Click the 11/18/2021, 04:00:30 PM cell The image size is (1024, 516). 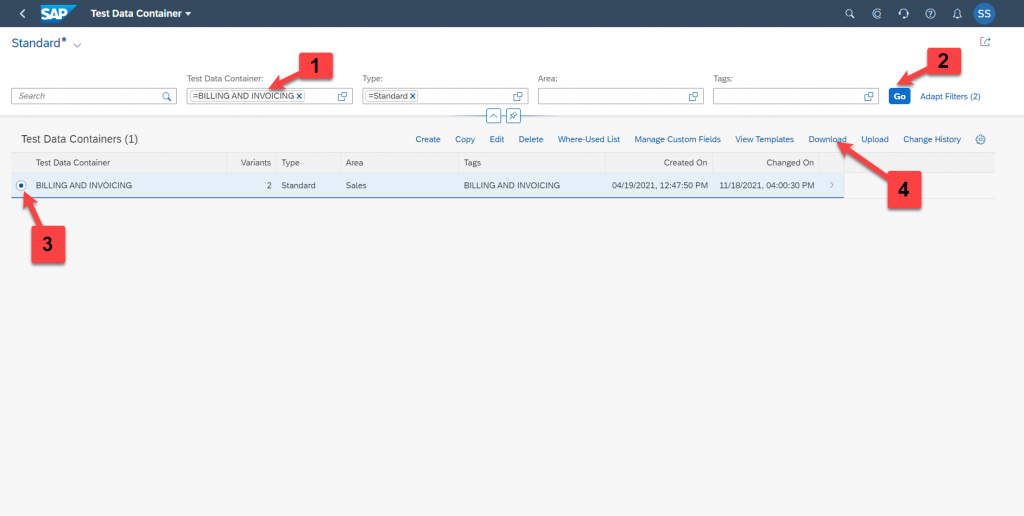pos(767,185)
